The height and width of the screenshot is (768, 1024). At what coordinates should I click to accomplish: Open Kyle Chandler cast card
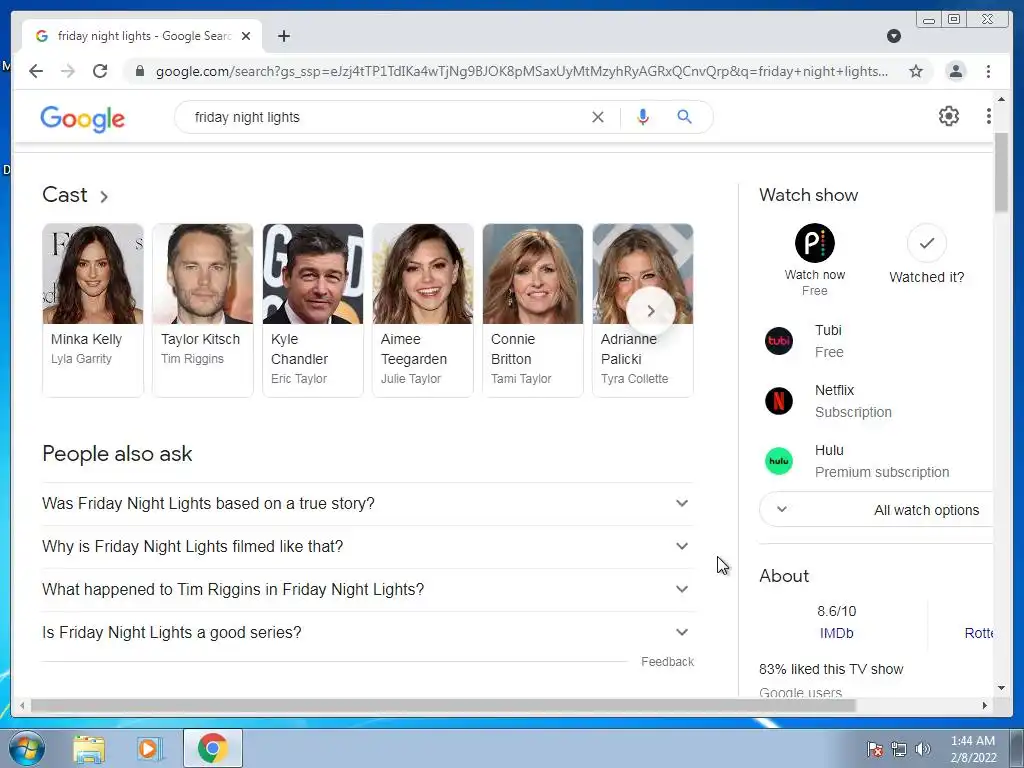313,310
